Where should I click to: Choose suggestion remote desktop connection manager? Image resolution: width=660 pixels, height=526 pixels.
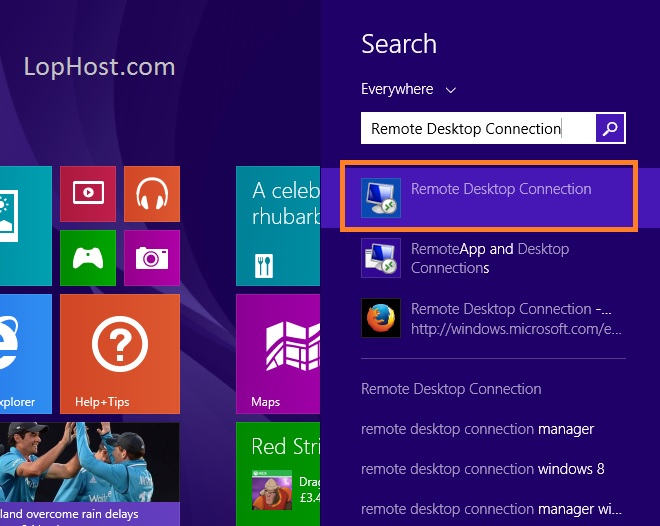tap(477, 429)
